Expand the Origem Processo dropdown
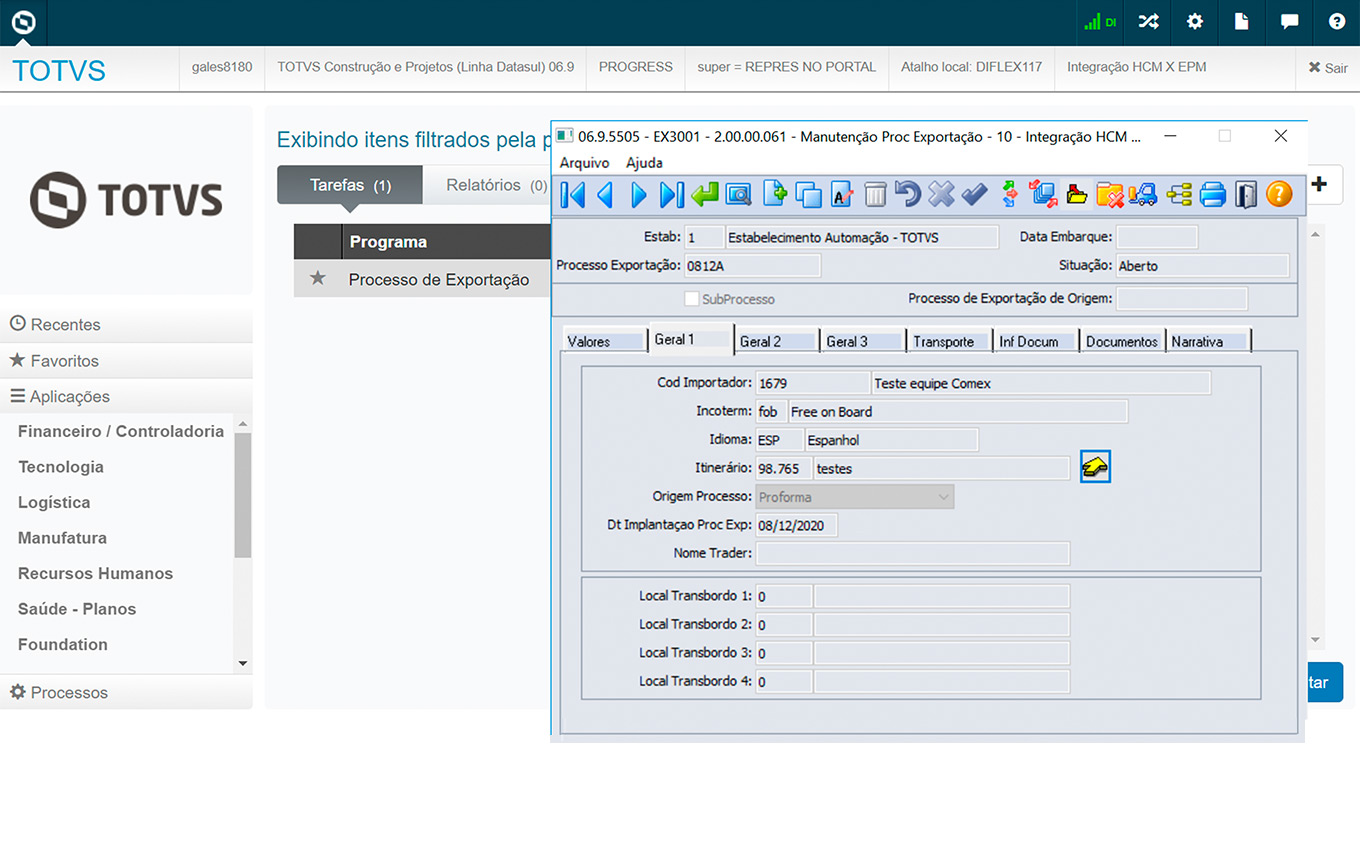1360x850 pixels. 943,497
